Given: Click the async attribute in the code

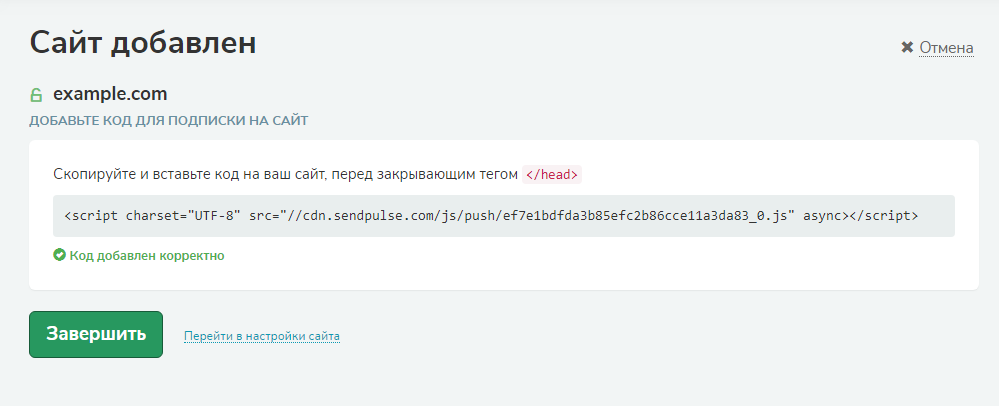Looking at the screenshot, I should [x=823, y=215].
